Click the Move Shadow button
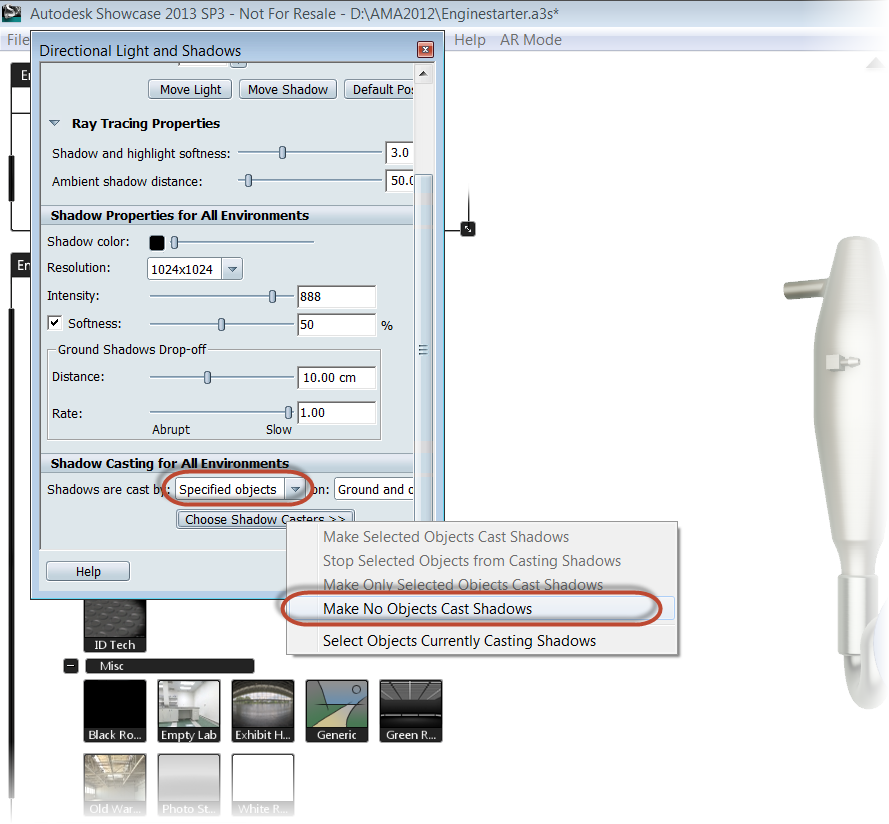 pyautogui.click(x=287, y=90)
